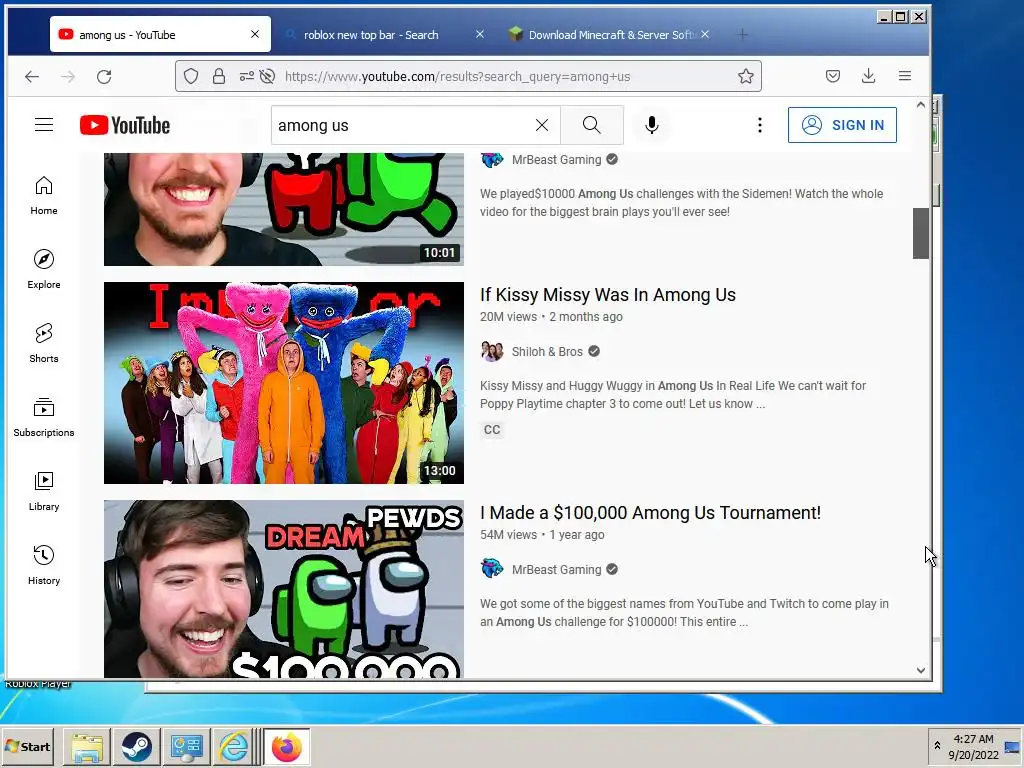
Task: Click the permissions icon in the address bar
Action: point(247,76)
